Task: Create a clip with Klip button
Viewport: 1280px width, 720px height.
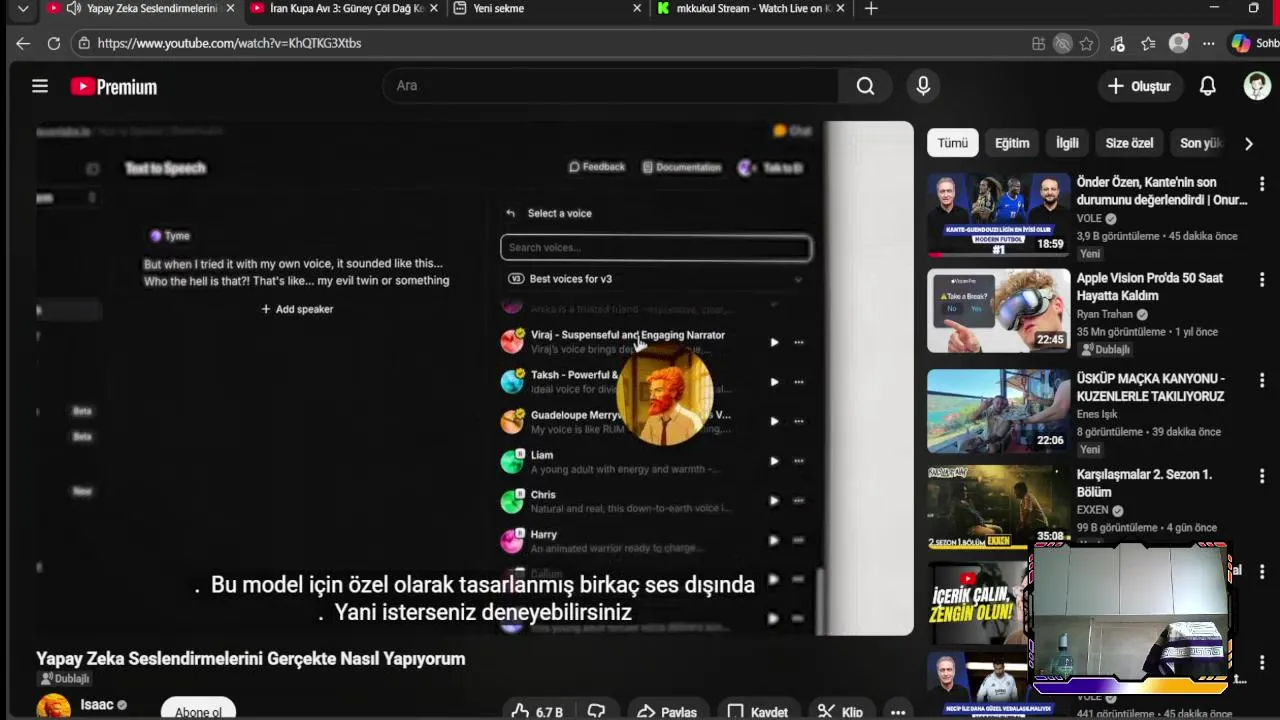Action: pyautogui.click(x=840, y=711)
